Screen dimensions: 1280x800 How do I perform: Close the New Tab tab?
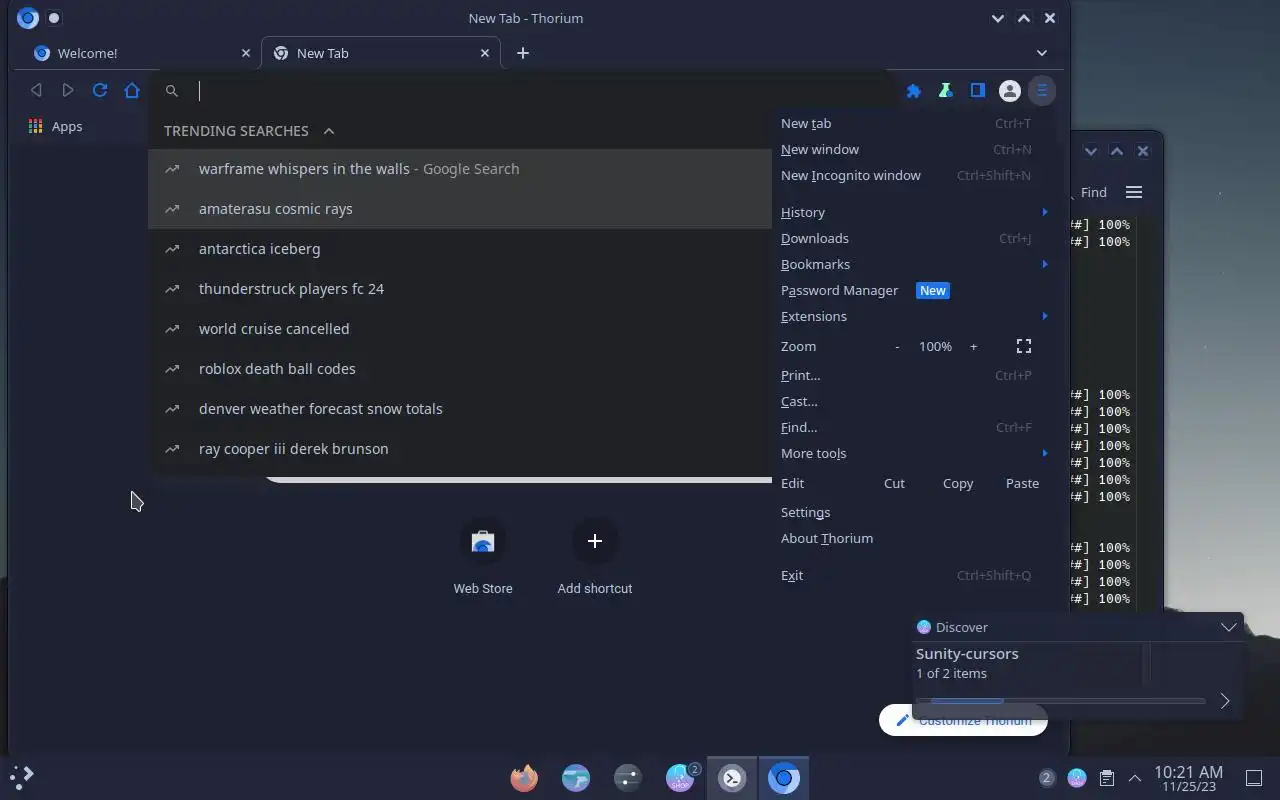click(486, 53)
